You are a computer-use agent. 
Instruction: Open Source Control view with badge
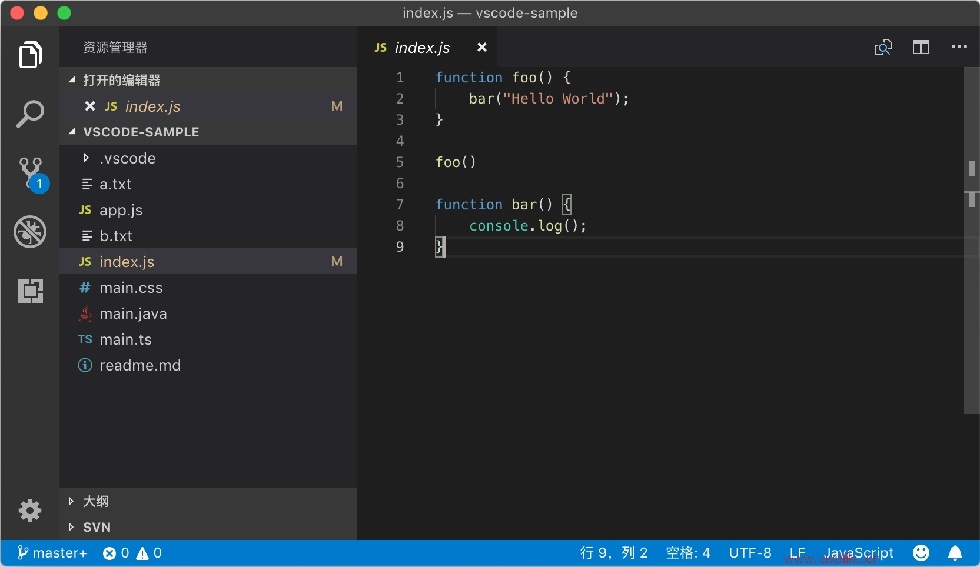tap(32, 174)
